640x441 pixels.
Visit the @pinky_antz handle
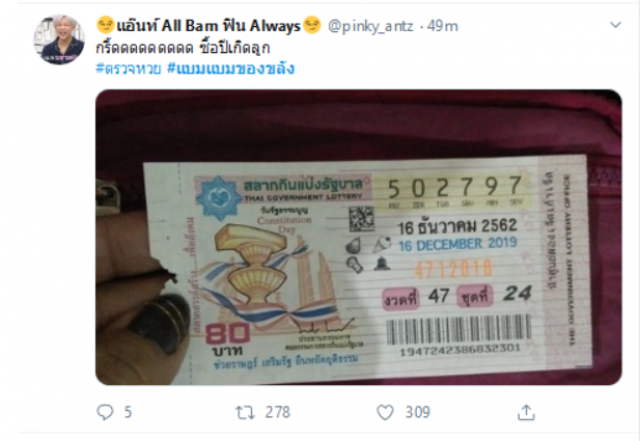(371, 26)
